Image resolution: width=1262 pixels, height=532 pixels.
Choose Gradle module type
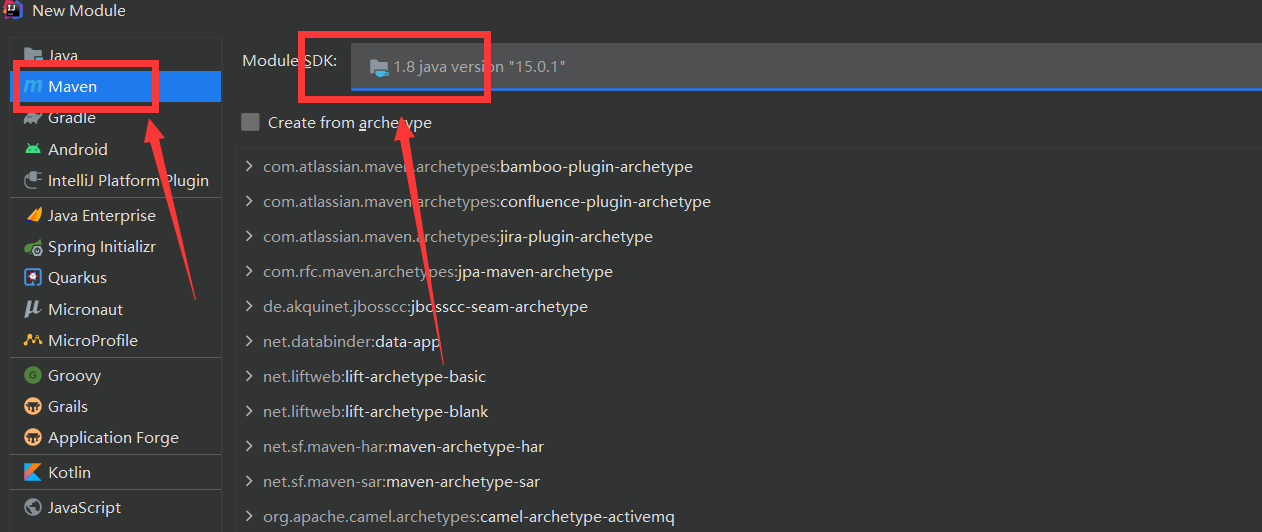pyautogui.click(x=116, y=118)
